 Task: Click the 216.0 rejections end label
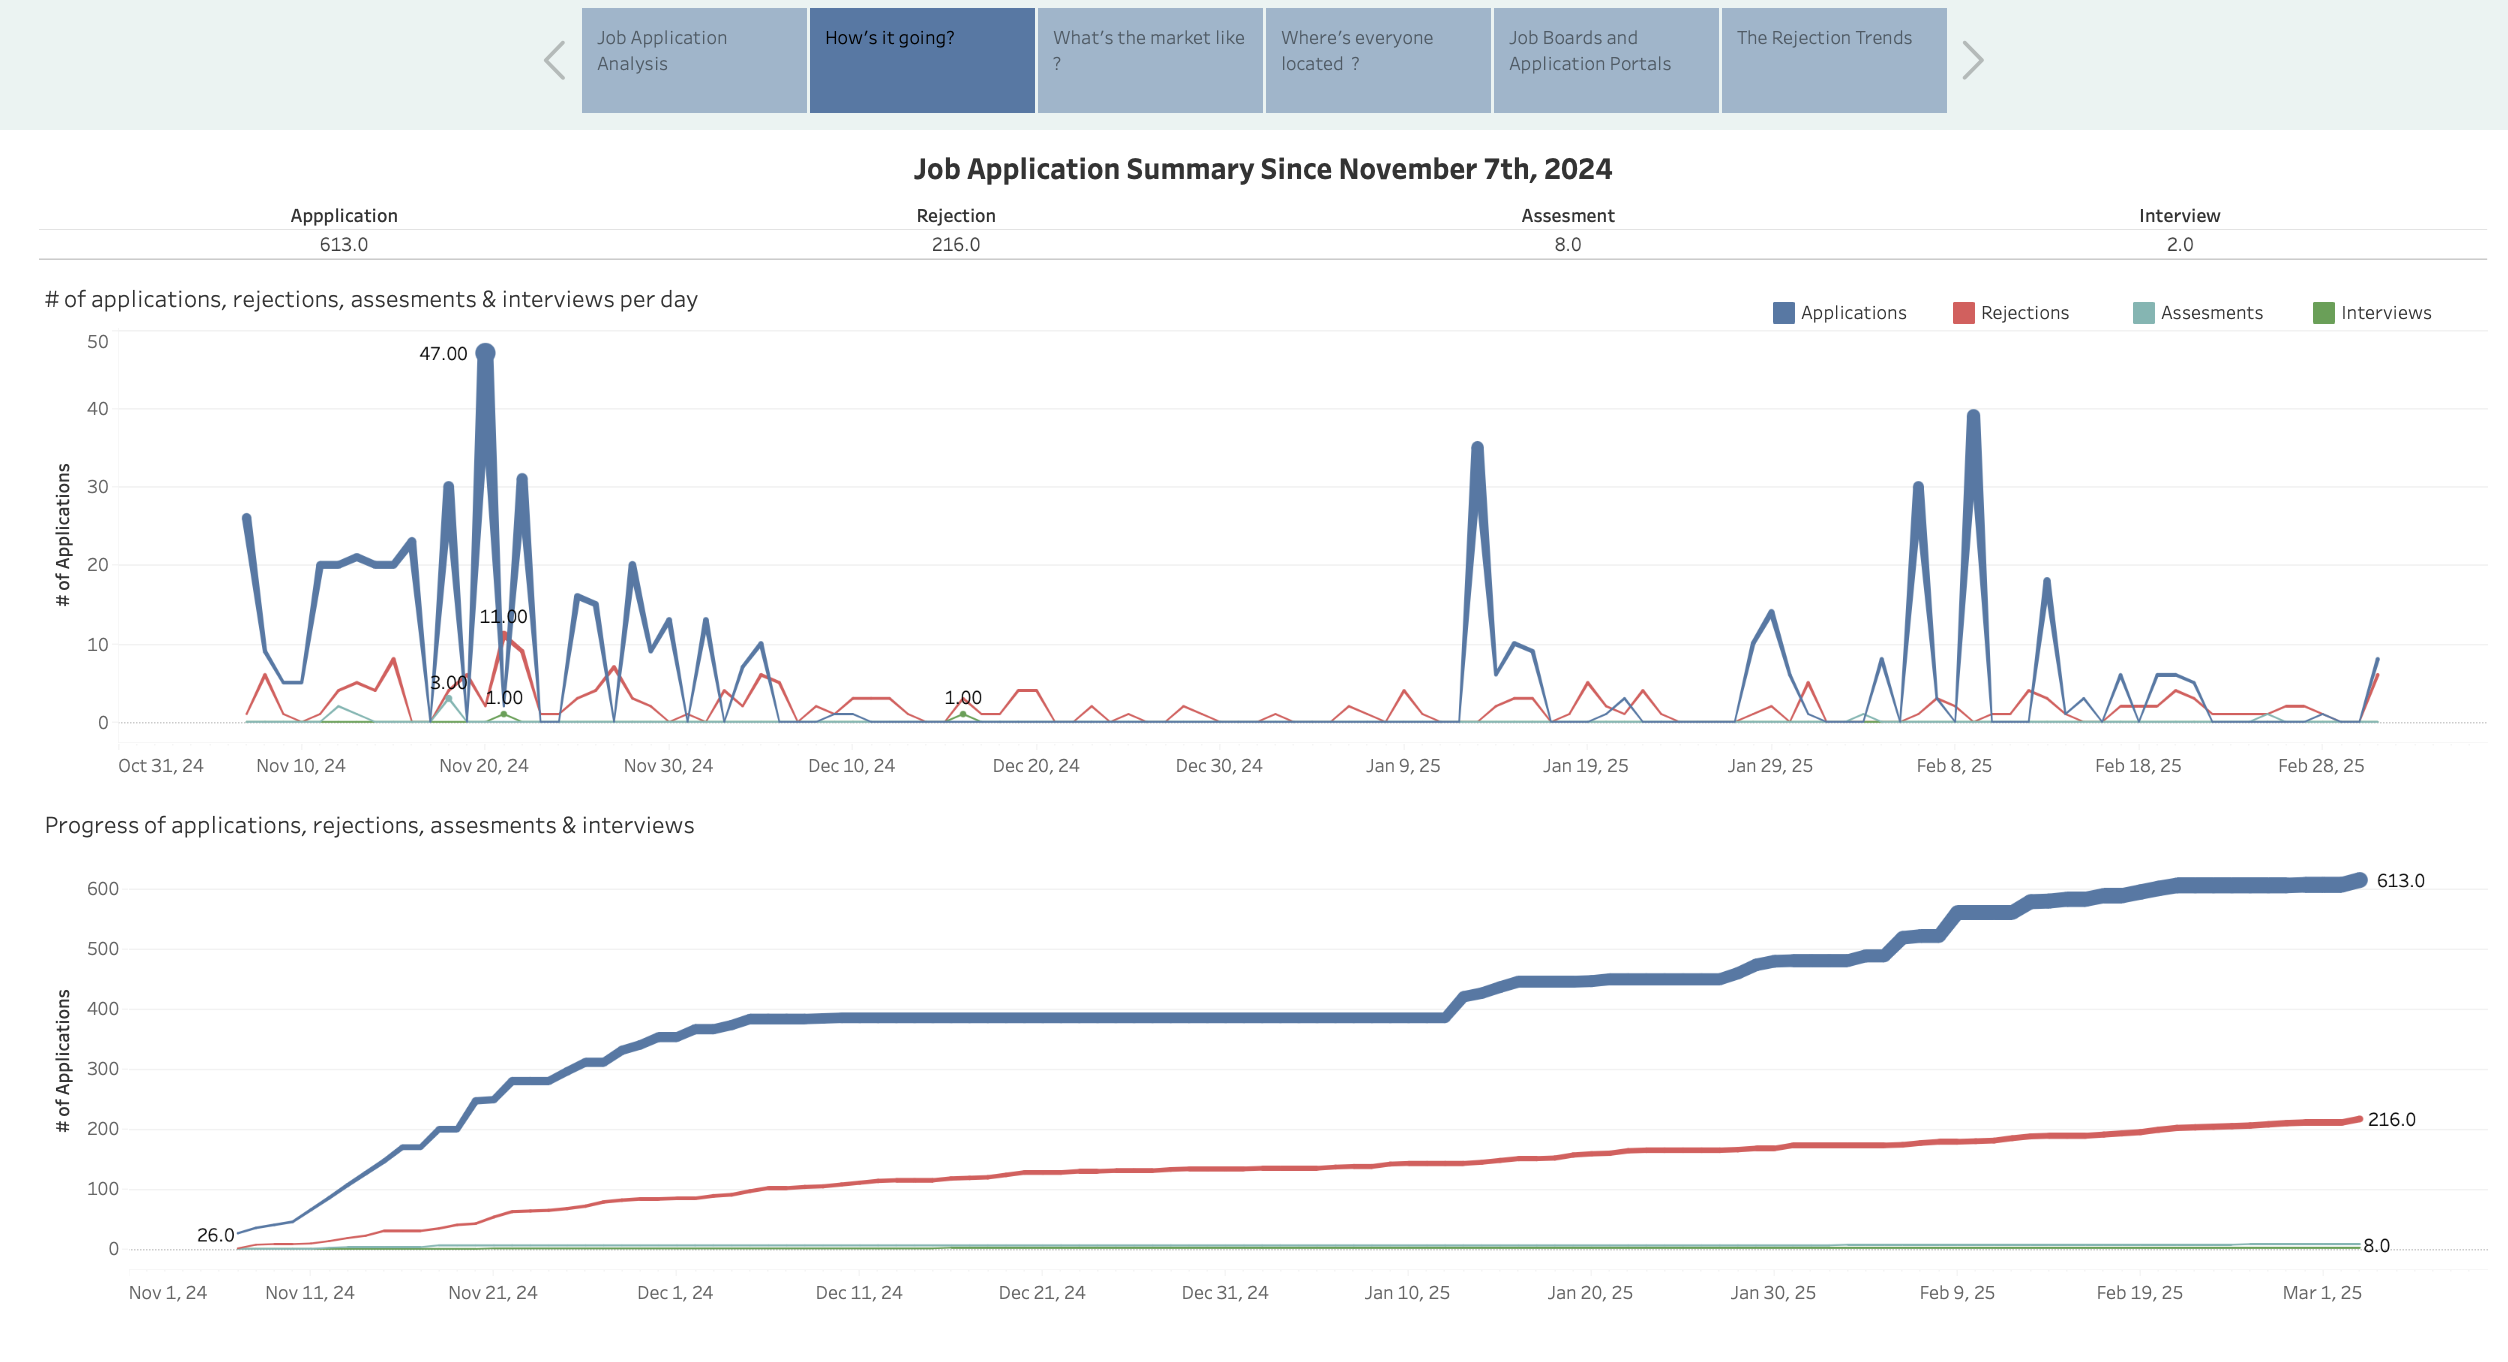(x=2391, y=1120)
